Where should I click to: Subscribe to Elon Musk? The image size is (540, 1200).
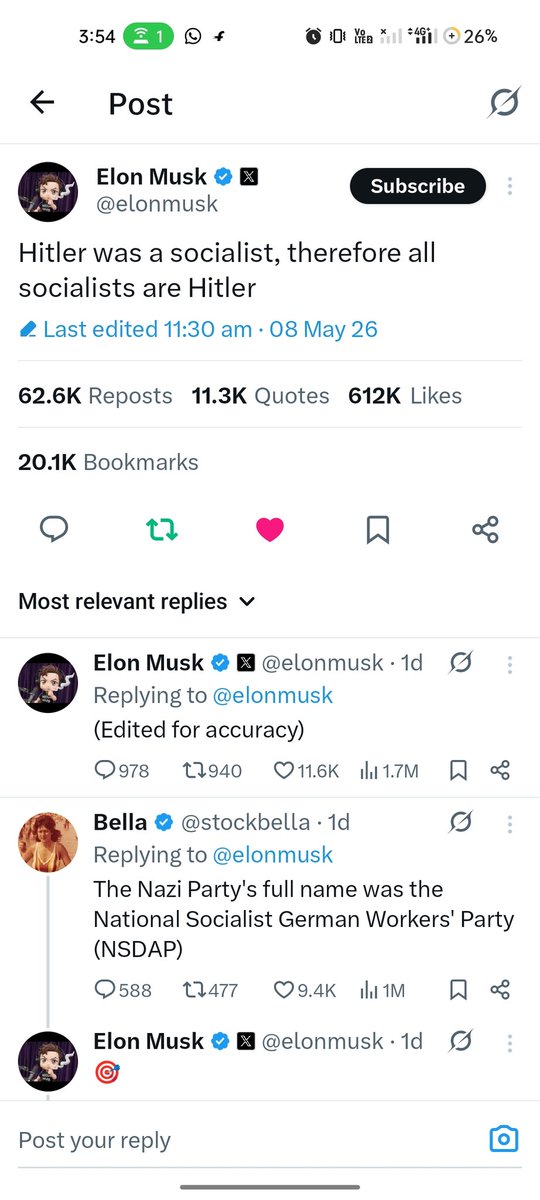pos(417,186)
